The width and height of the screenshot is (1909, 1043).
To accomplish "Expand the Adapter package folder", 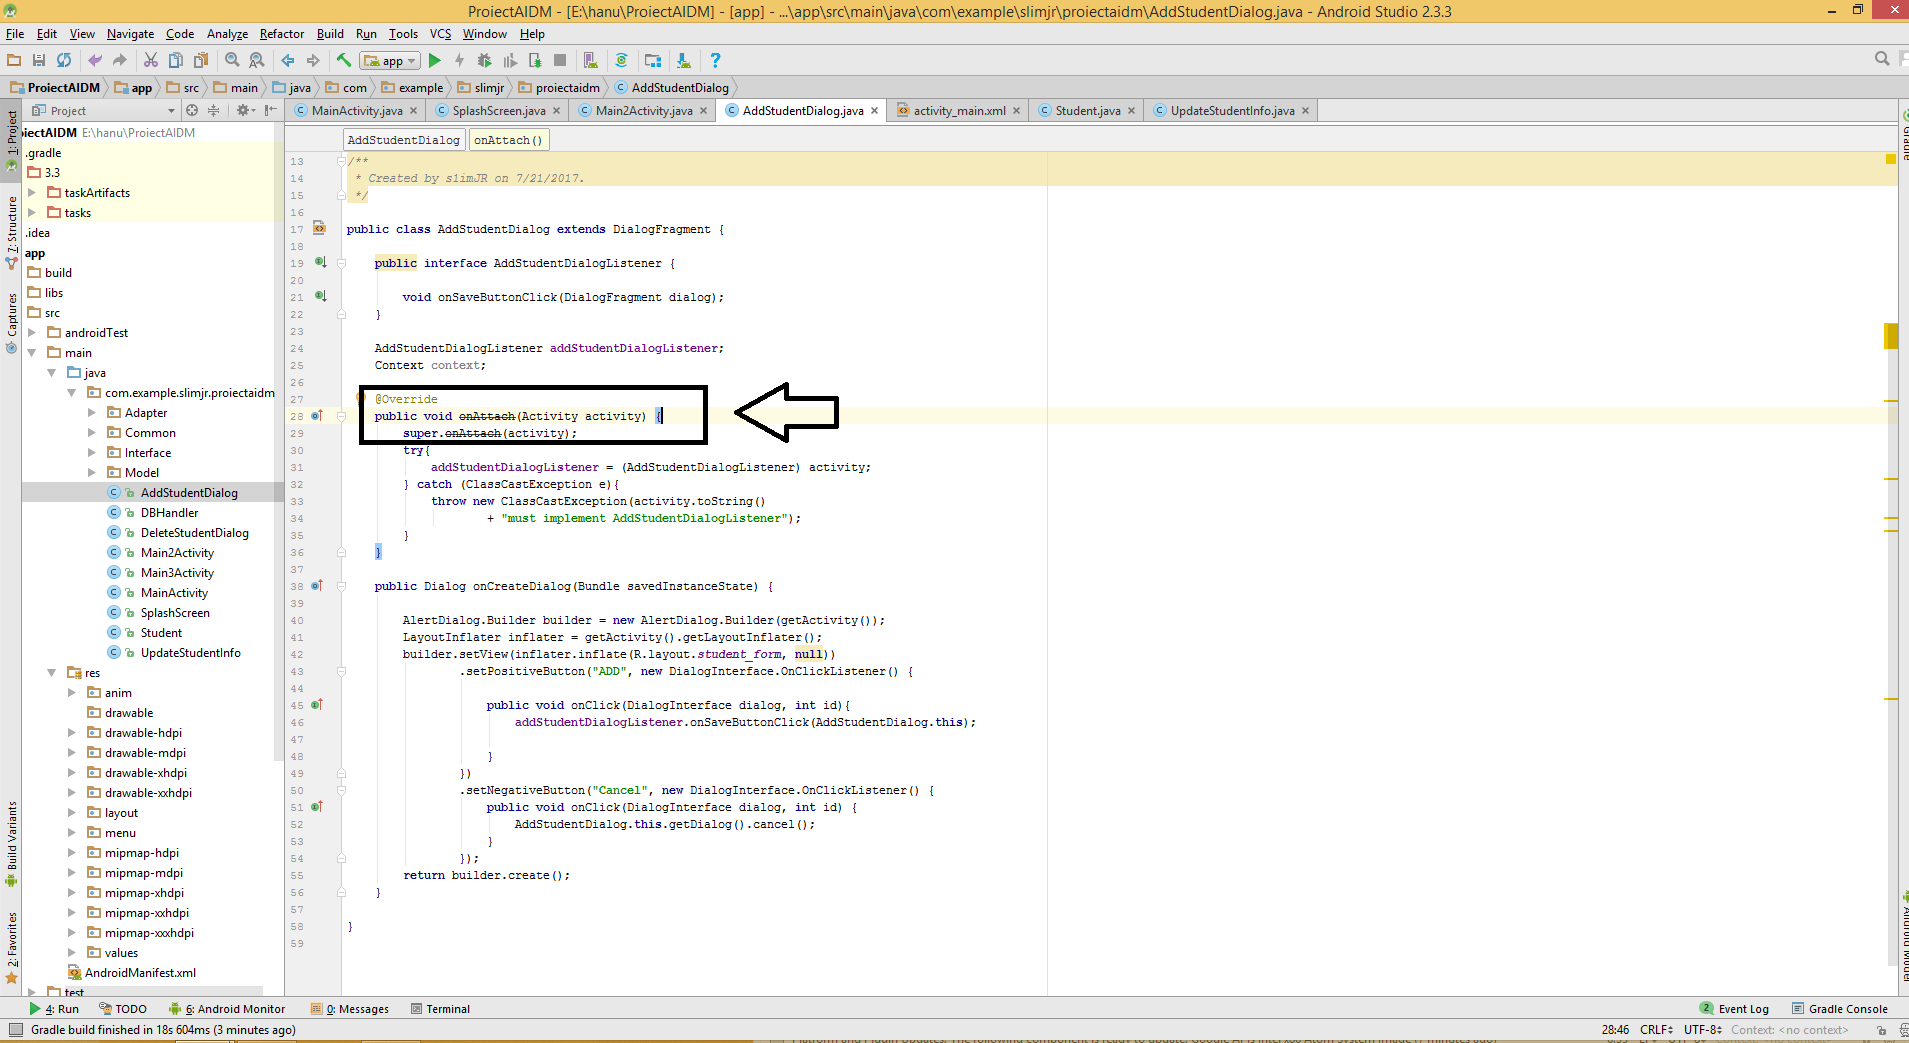I will click(x=92, y=413).
